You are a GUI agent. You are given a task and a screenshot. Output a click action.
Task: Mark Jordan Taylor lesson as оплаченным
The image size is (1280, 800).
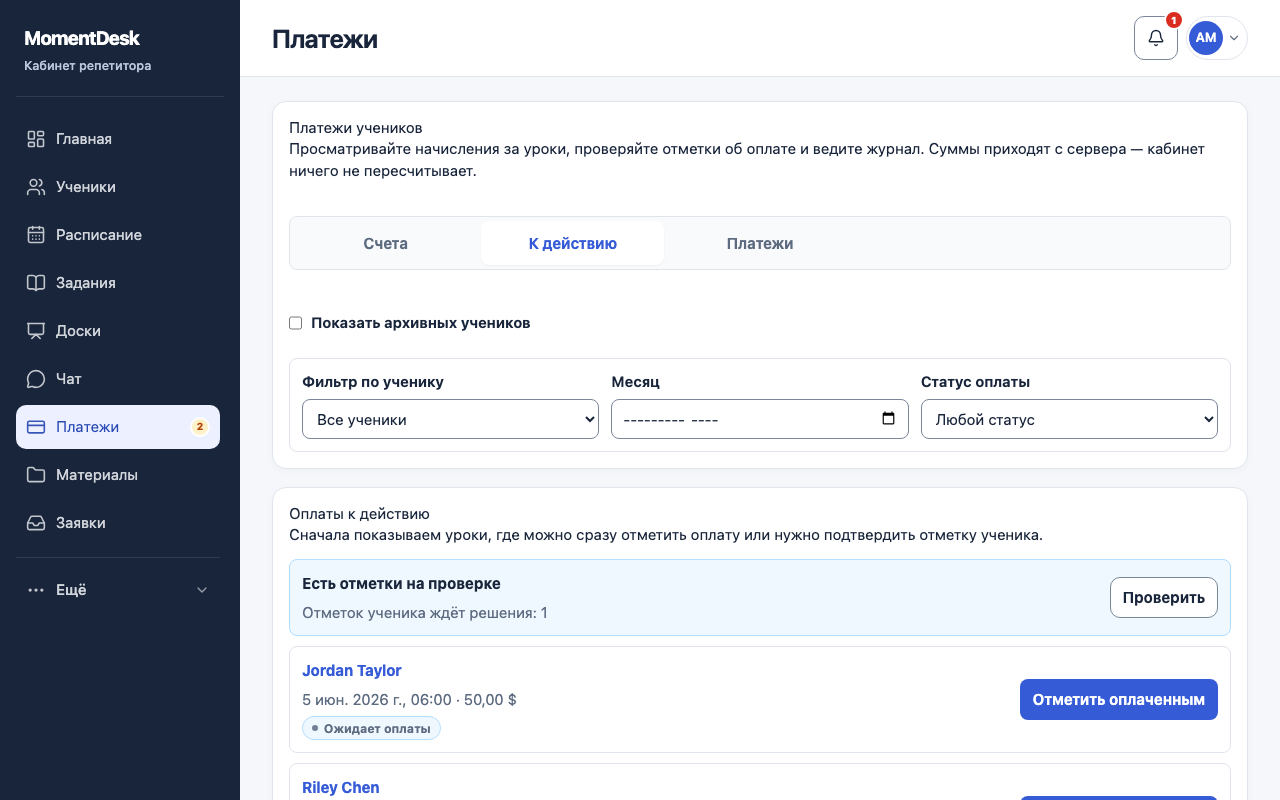tap(1119, 699)
